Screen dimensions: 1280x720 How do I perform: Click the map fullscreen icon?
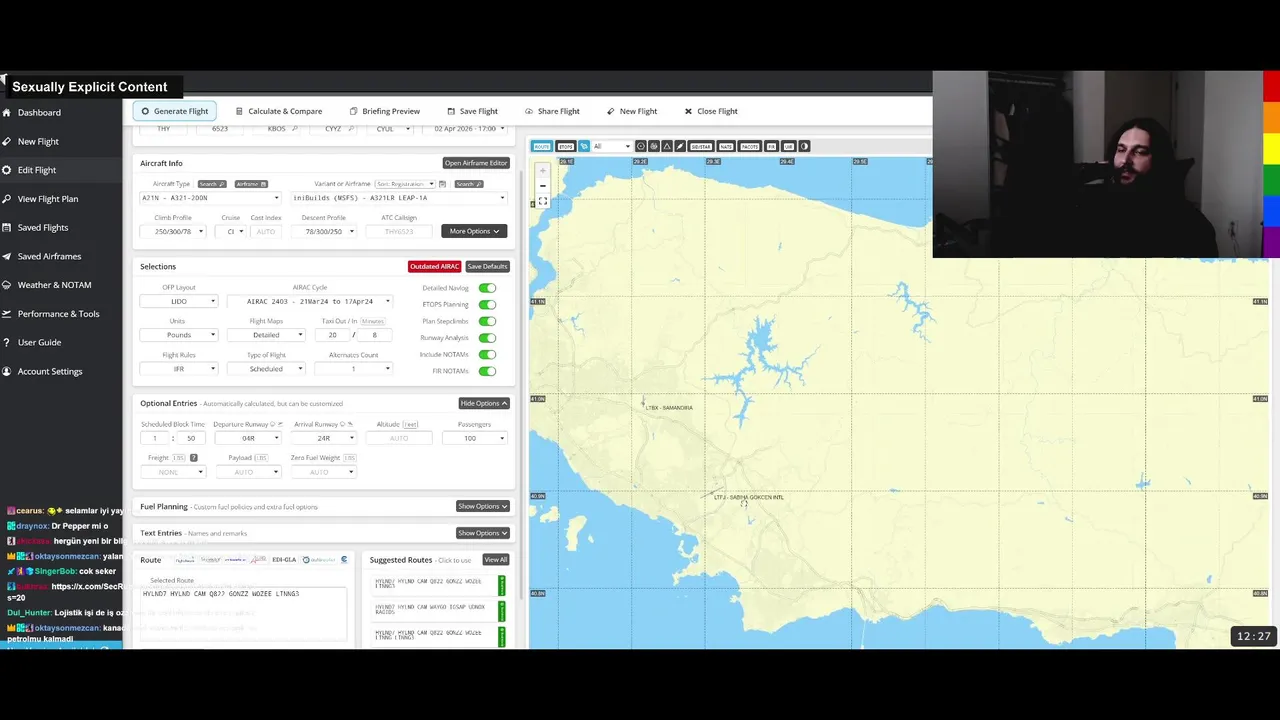coord(543,202)
